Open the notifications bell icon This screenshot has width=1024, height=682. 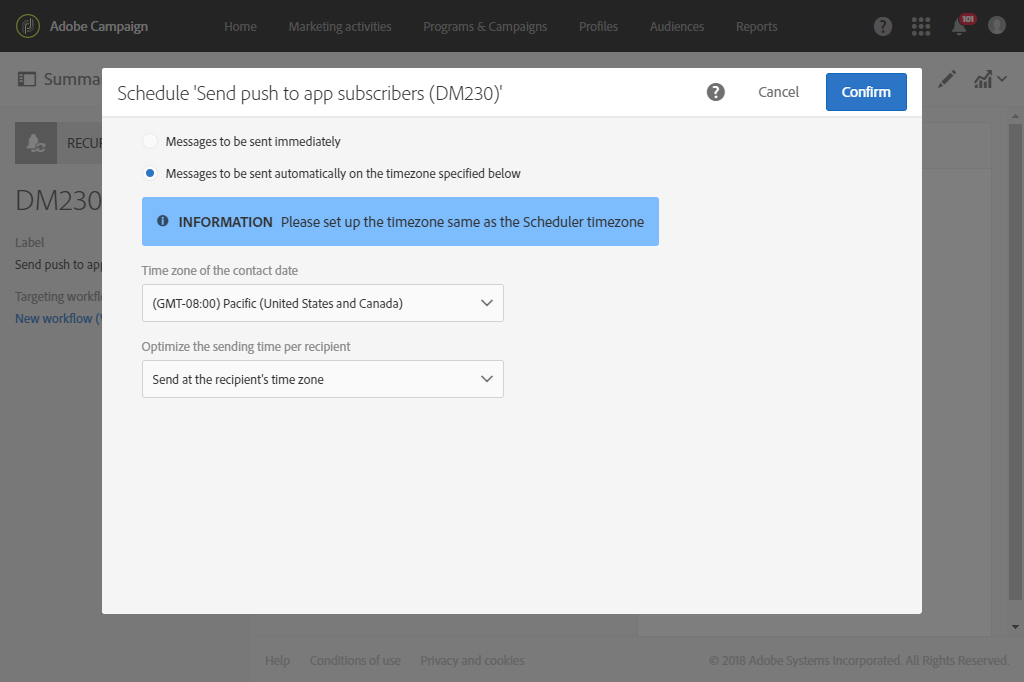pos(959,27)
